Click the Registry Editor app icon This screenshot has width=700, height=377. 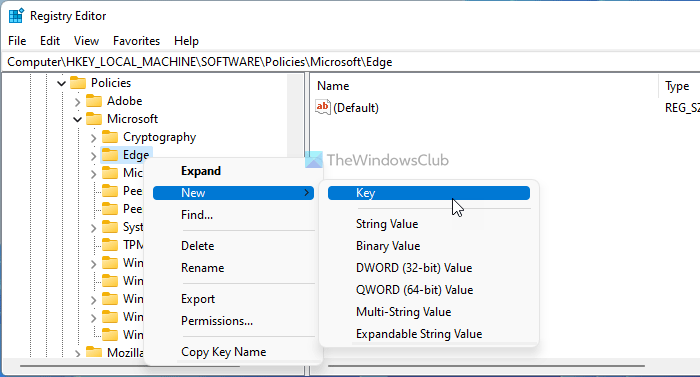point(16,16)
